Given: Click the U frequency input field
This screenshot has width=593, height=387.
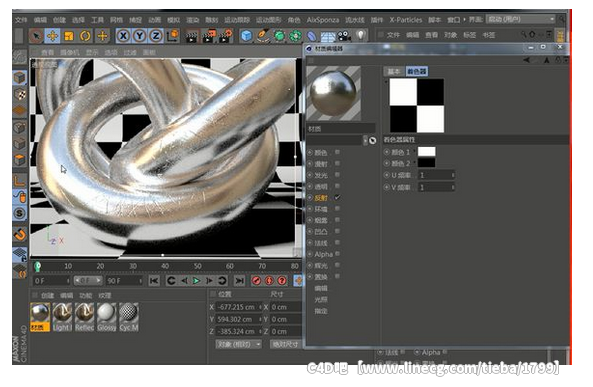Looking at the screenshot, I should (x=436, y=175).
